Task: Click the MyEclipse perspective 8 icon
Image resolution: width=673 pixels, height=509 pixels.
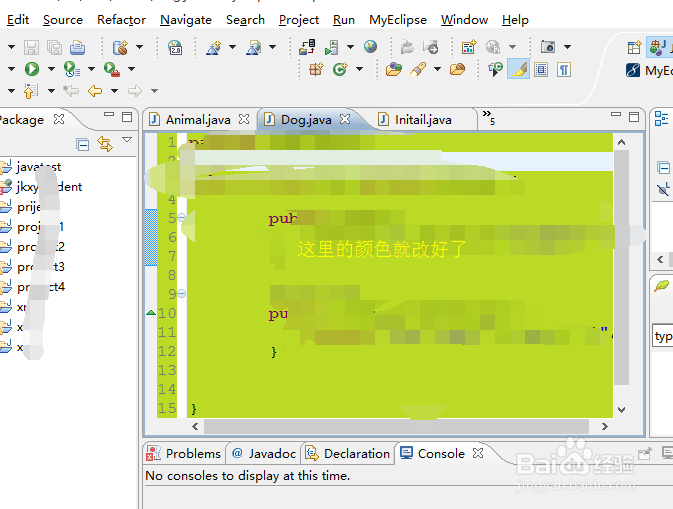Action: [633, 70]
